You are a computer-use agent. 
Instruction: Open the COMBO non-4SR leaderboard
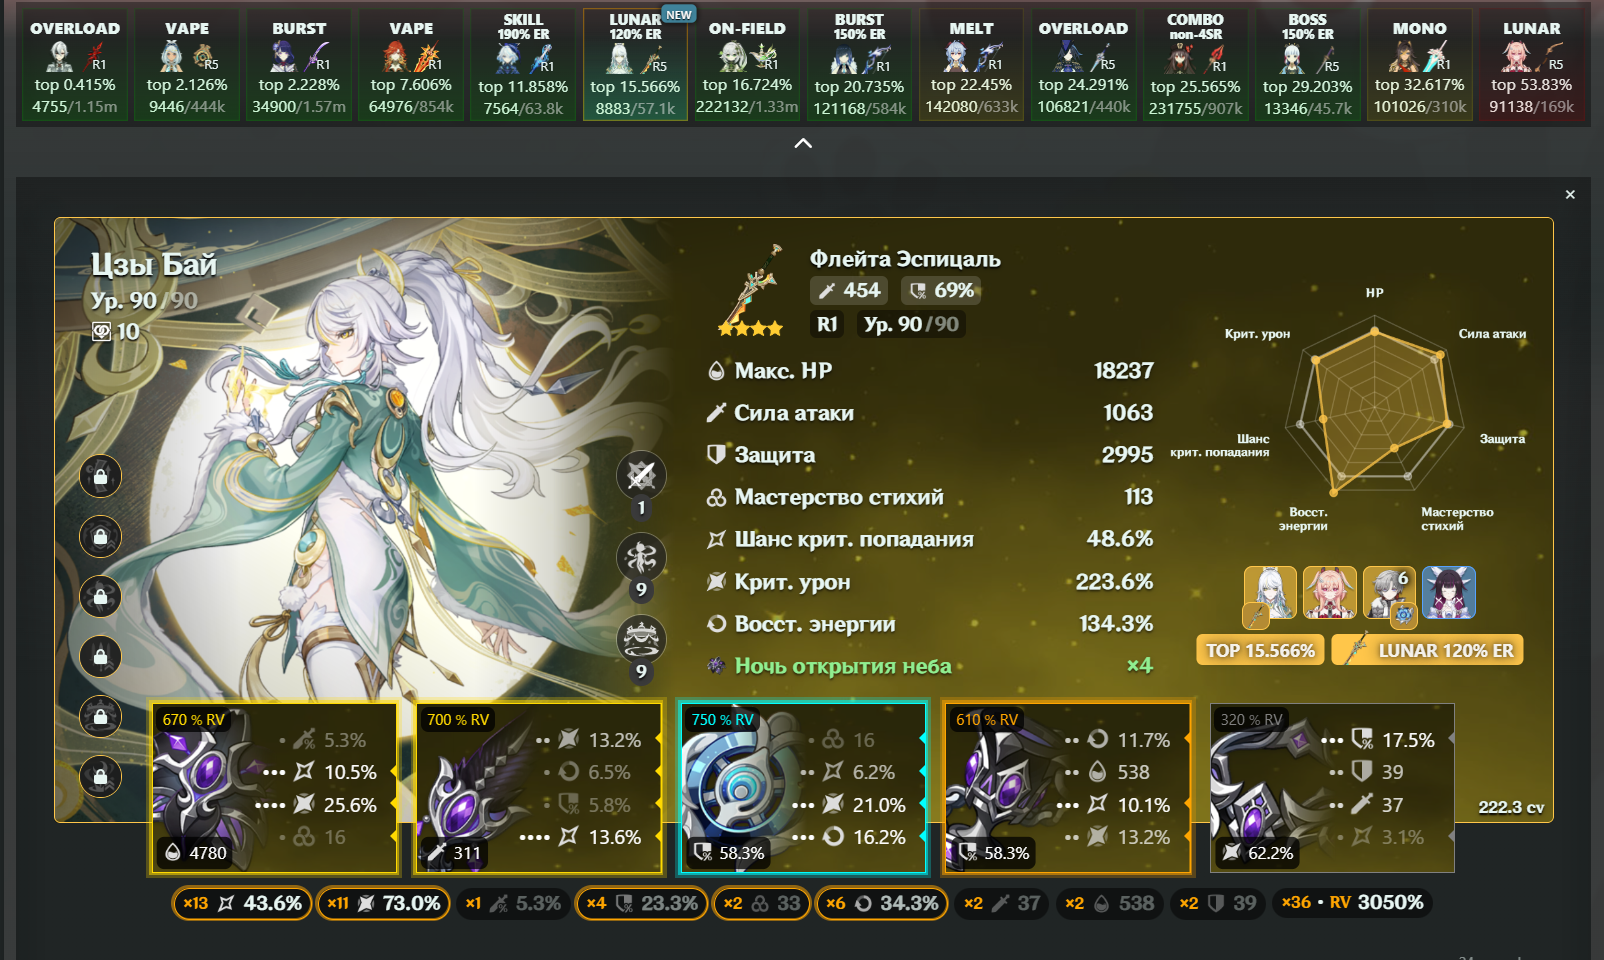pyautogui.click(x=1195, y=65)
